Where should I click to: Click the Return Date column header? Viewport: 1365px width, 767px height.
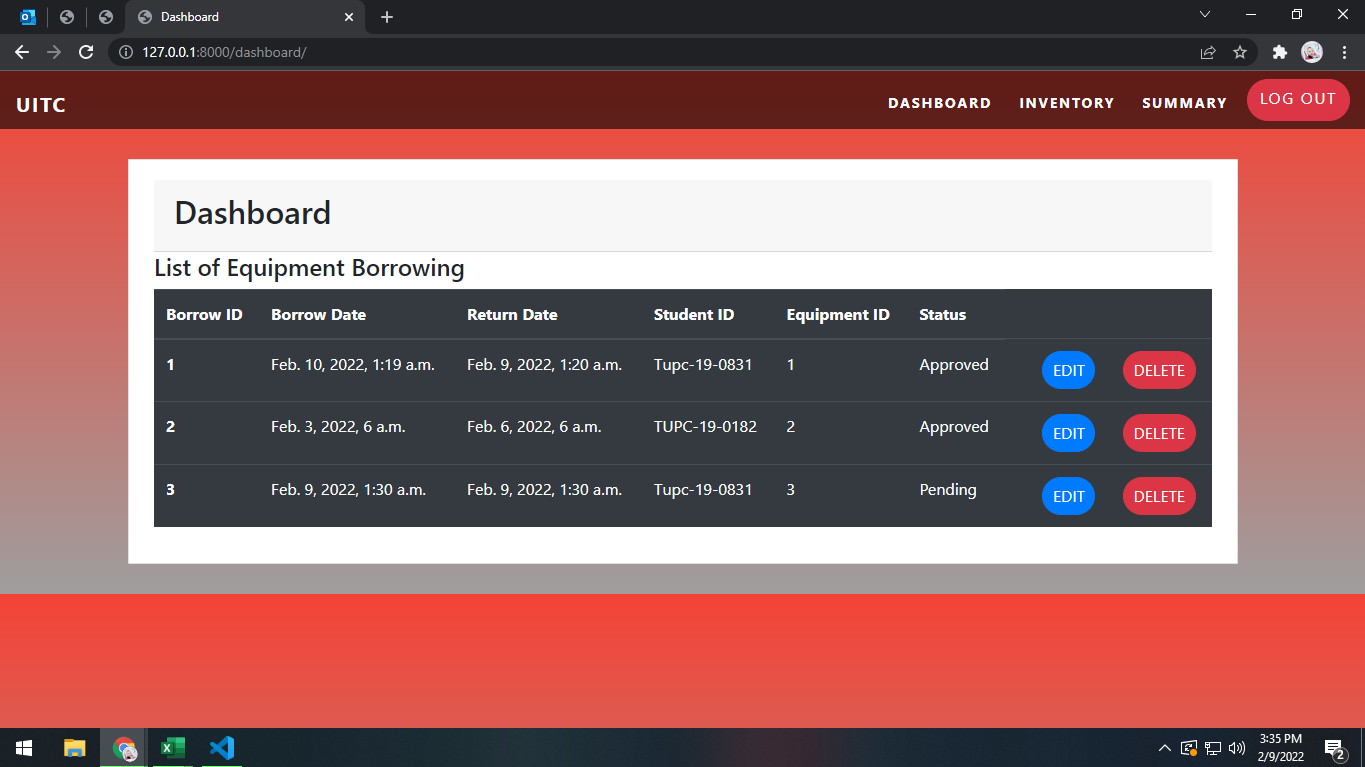(512, 314)
